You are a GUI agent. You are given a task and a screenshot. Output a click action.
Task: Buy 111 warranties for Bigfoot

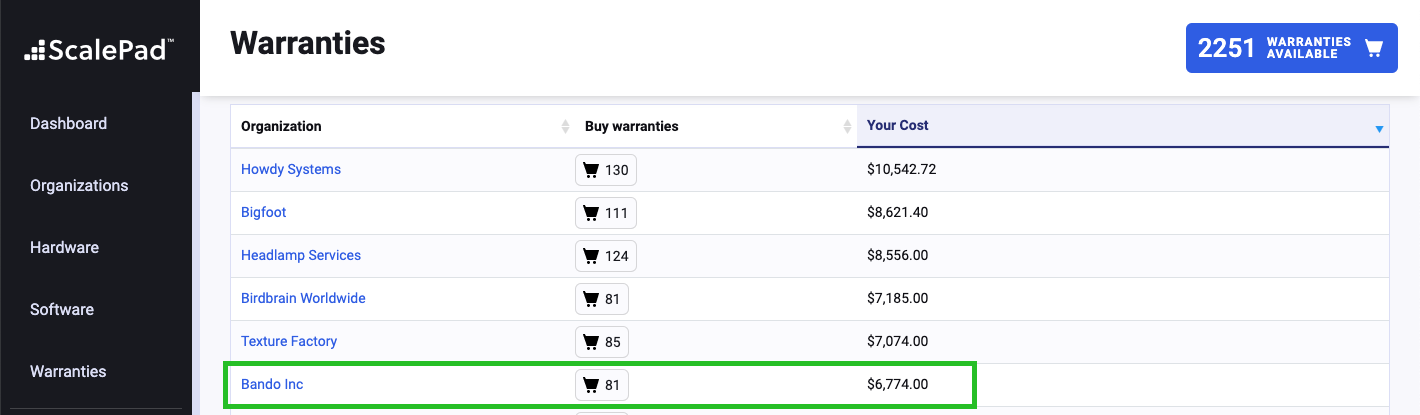pyautogui.click(x=606, y=213)
